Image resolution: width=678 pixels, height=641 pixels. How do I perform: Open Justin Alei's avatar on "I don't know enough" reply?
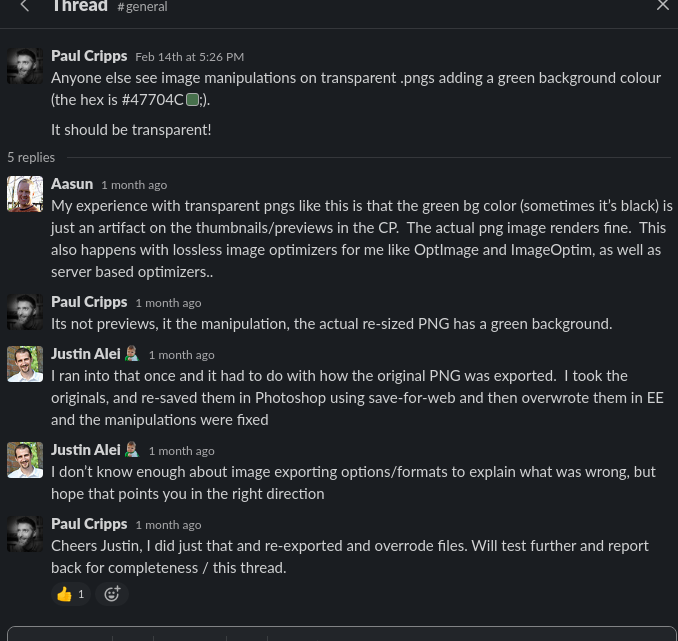25,460
